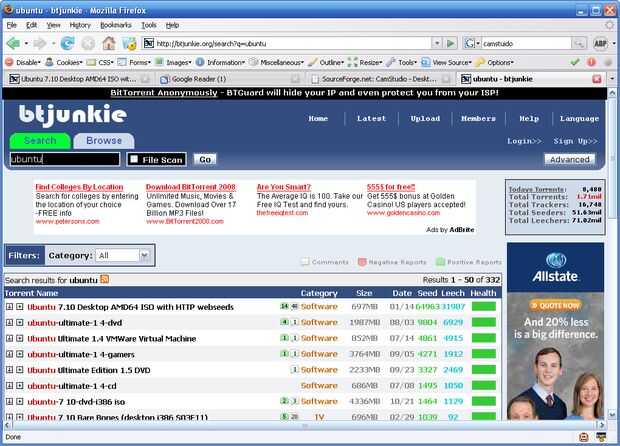This screenshot has width=620, height=446.
Task: Open the Information dropdown in developer toolbar
Action: pyautogui.click(x=221, y=62)
